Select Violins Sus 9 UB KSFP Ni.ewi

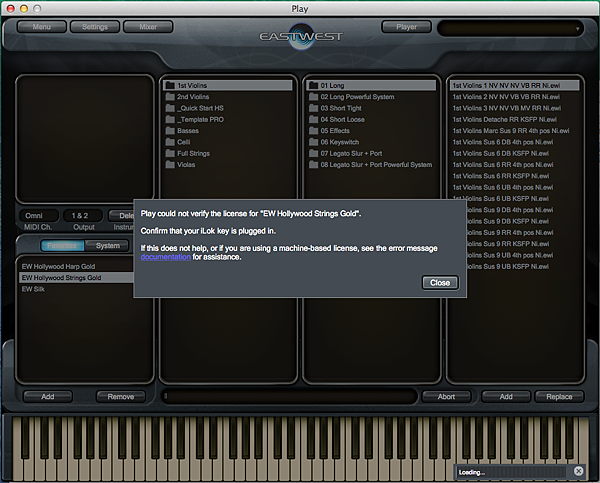(523, 266)
